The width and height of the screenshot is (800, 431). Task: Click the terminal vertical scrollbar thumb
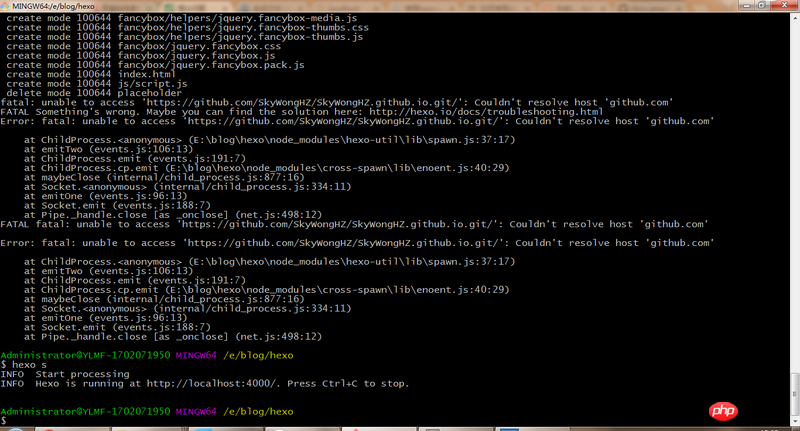point(794,394)
